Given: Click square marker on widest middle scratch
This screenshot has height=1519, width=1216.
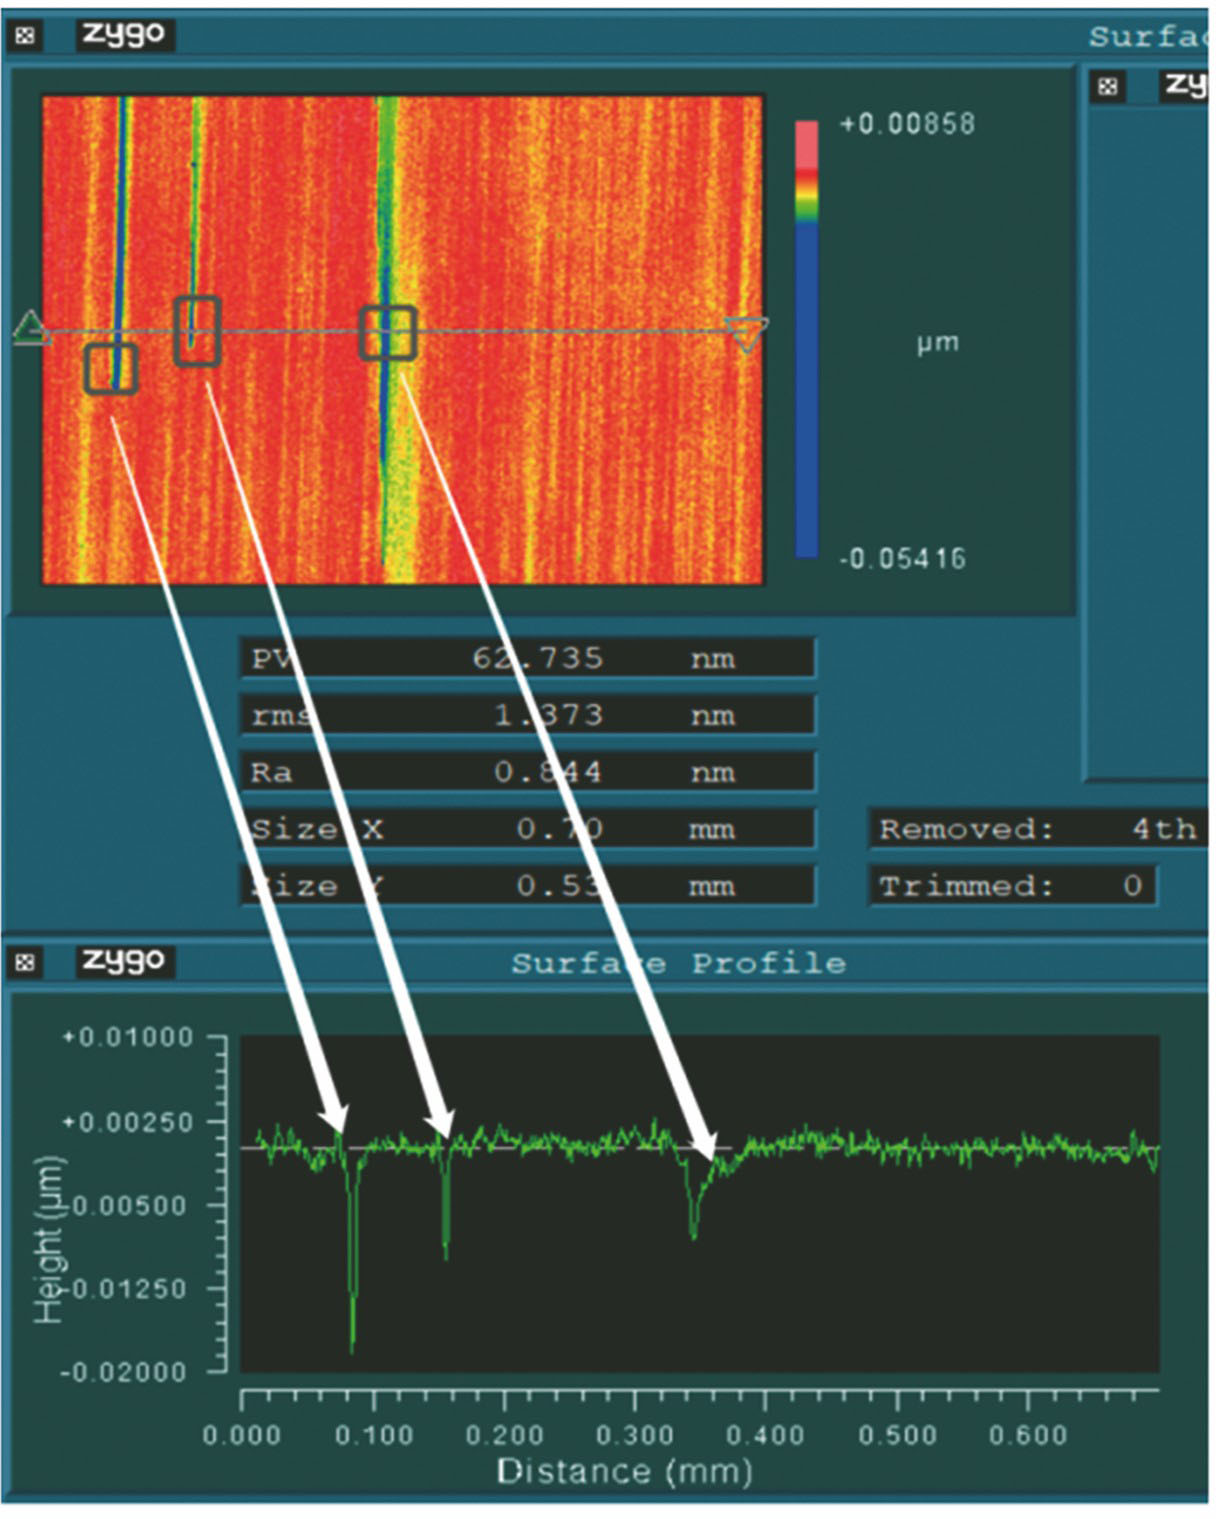Looking at the screenshot, I should 387,332.
